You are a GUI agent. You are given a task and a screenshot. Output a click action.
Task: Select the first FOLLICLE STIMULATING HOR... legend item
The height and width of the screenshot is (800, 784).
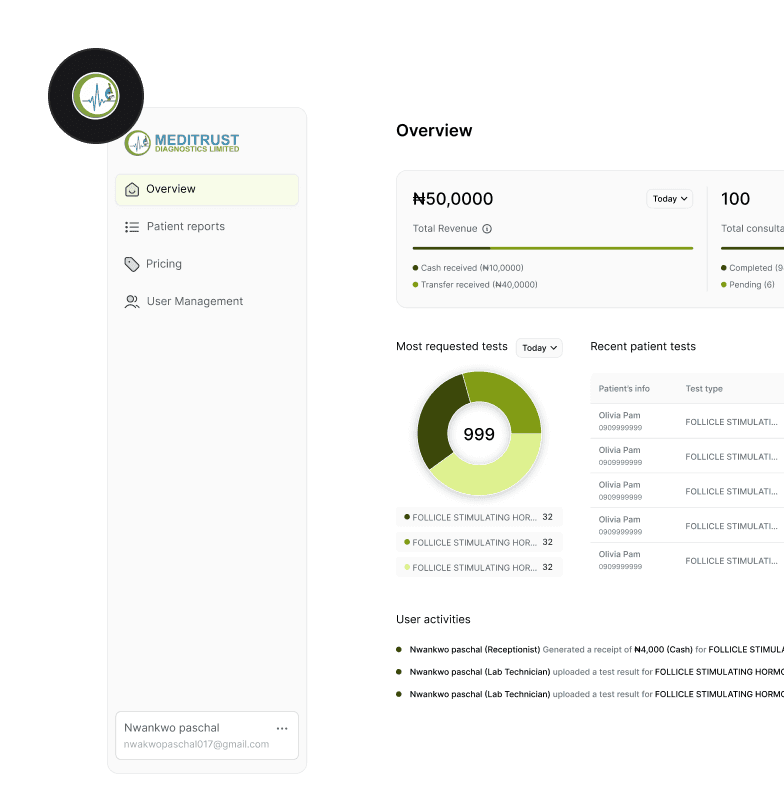coord(479,517)
